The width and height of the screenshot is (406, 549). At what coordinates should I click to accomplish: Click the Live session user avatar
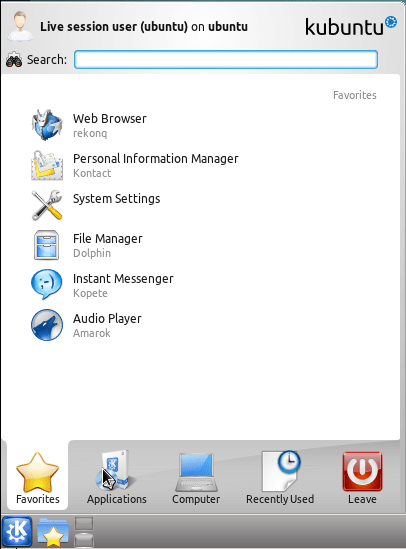pos(20,27)
